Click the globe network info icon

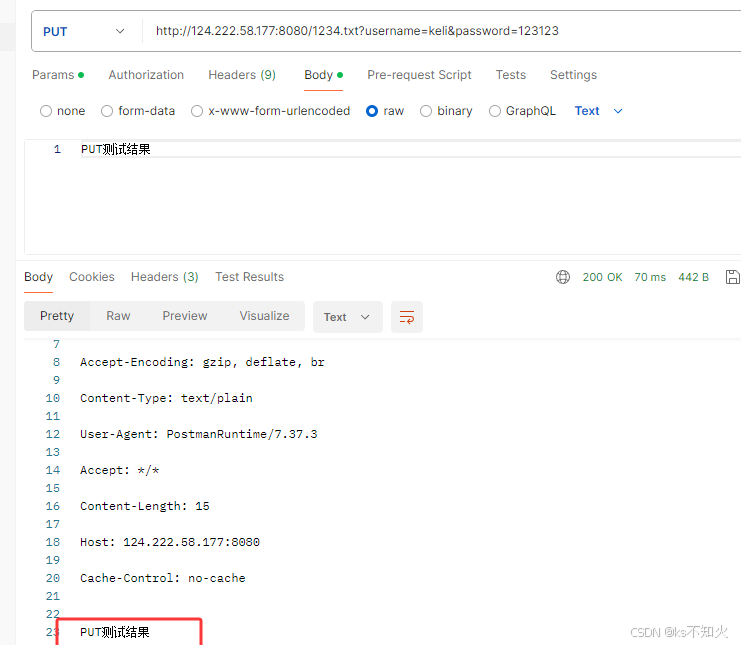(x=563, y=277)
